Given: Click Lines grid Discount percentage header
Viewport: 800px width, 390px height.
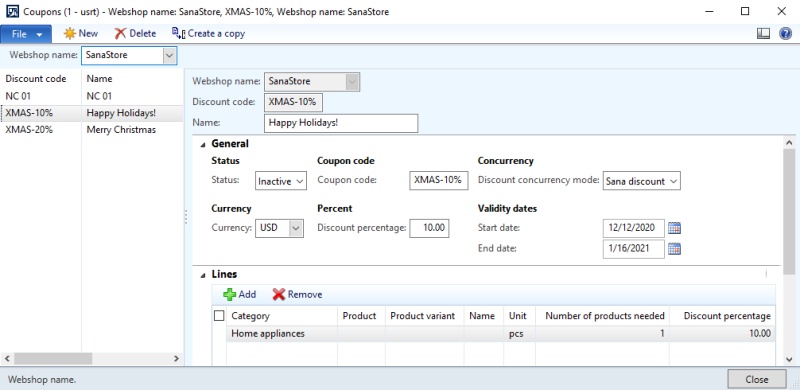Looking at the screenshot, I should coord(722,316).
